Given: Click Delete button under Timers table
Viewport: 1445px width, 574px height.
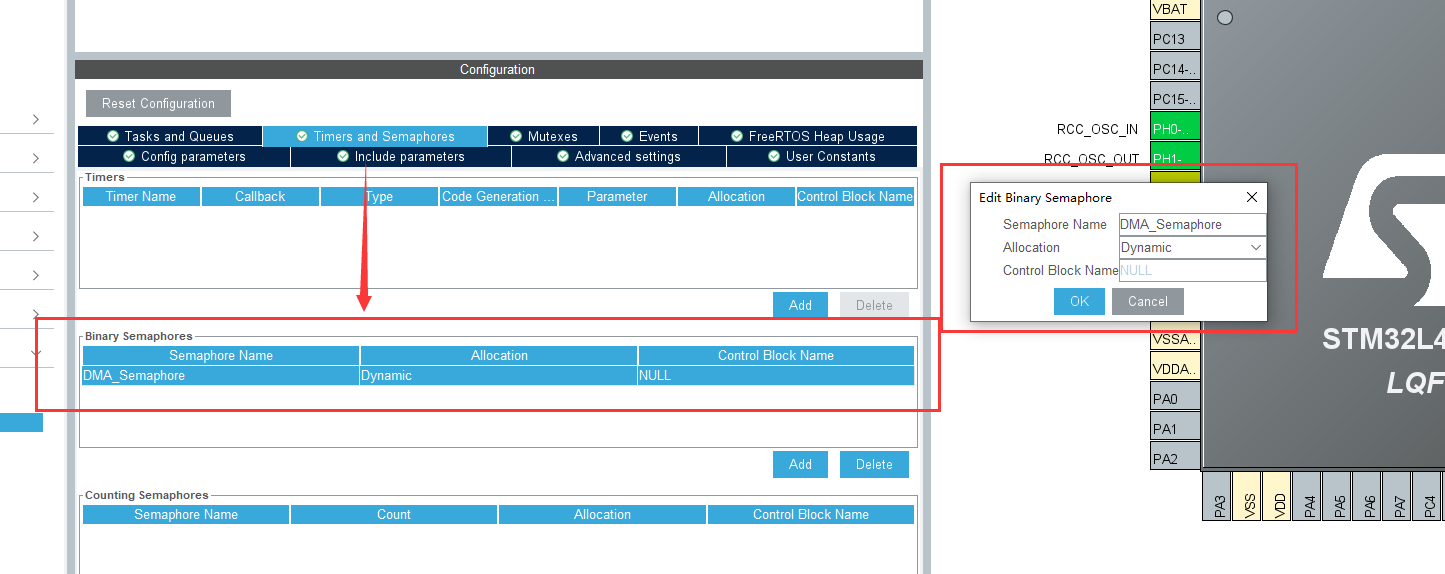Looking at the screenshot, I should click(874, 305).
